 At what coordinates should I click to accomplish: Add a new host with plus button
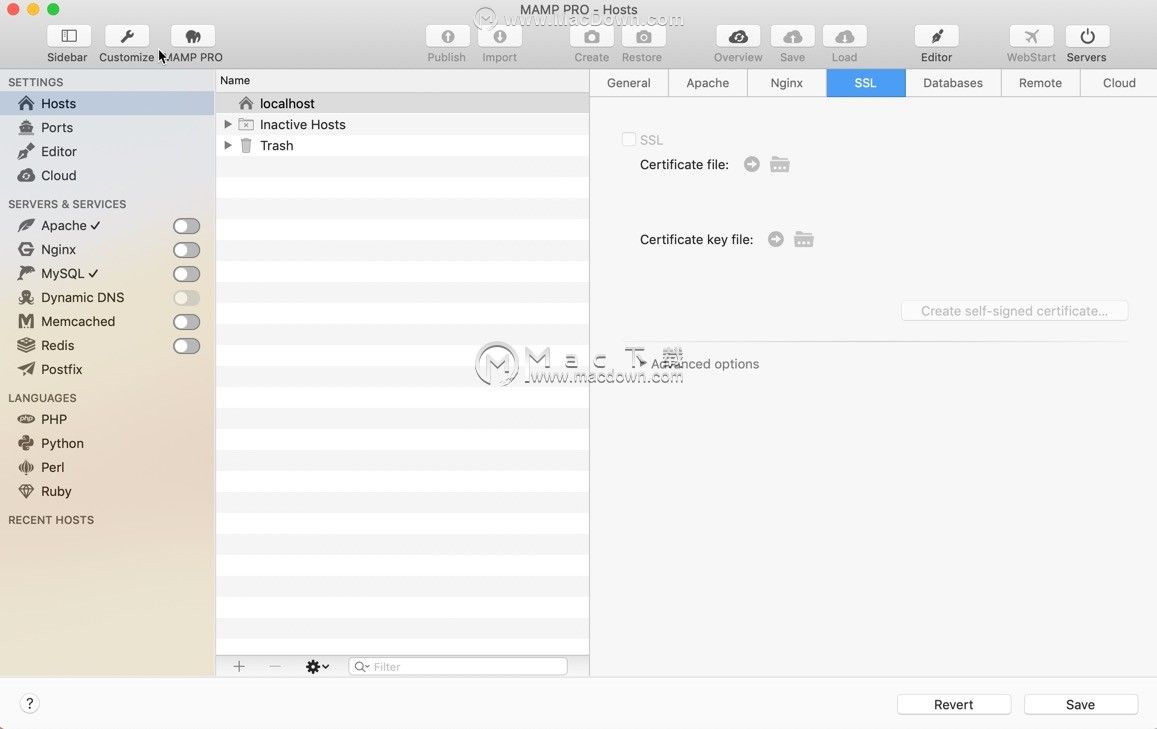click(x=239, y=666)
